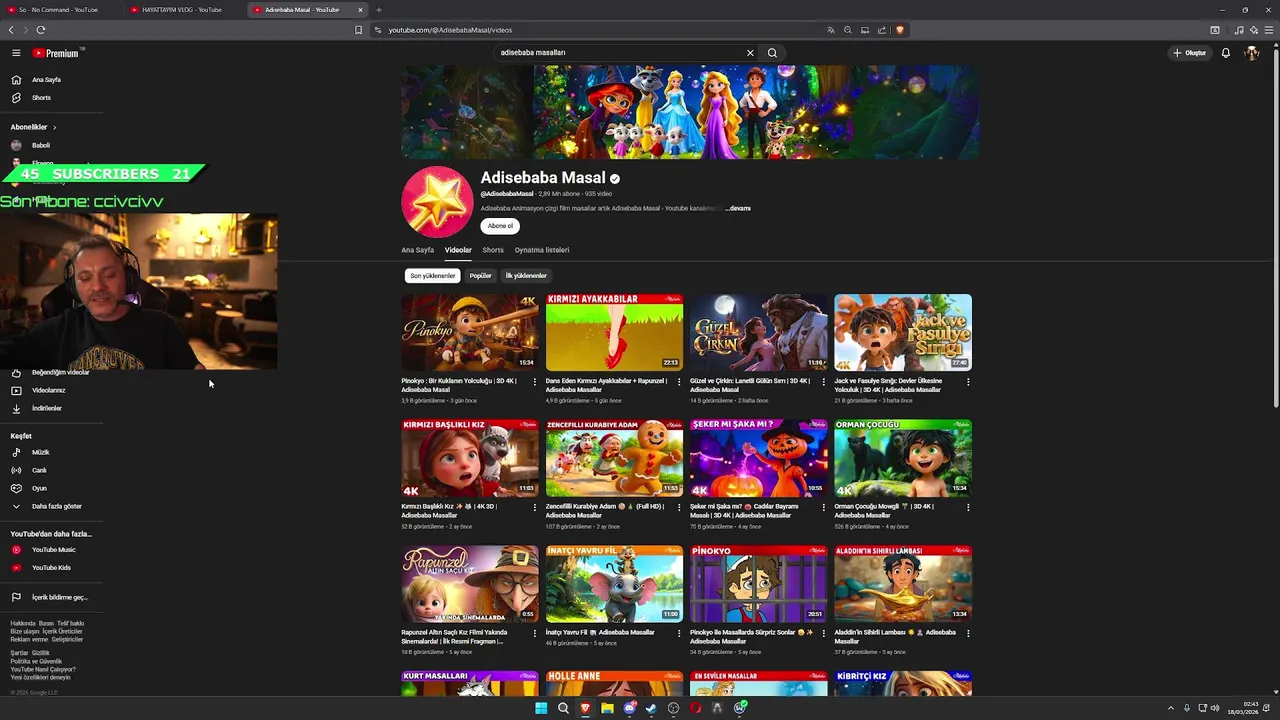Open Brave playlist music icon
Screen dimensions: 1280x720
tap(1240, 30)
